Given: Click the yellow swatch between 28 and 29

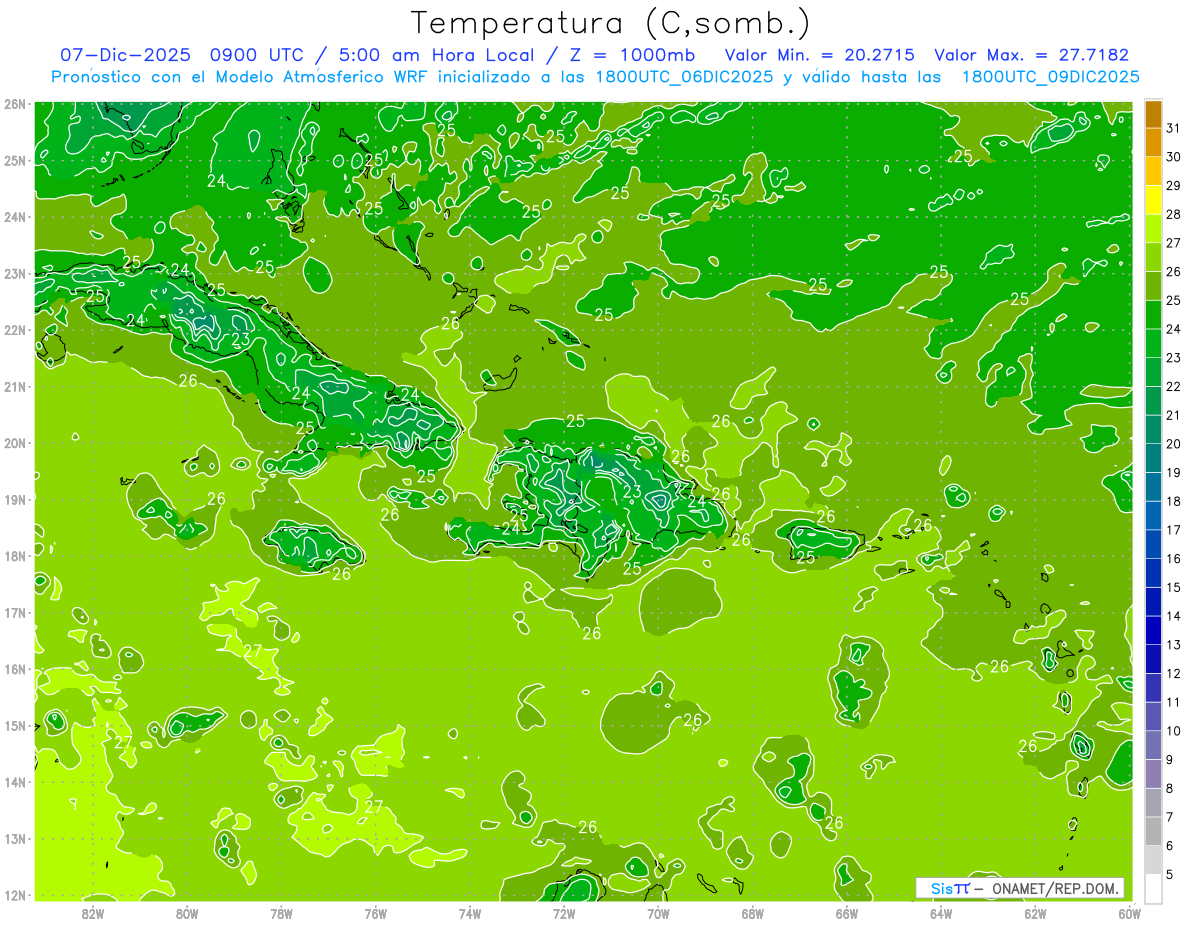Looking at the screenshot, I should click(x=1153, y=200).
